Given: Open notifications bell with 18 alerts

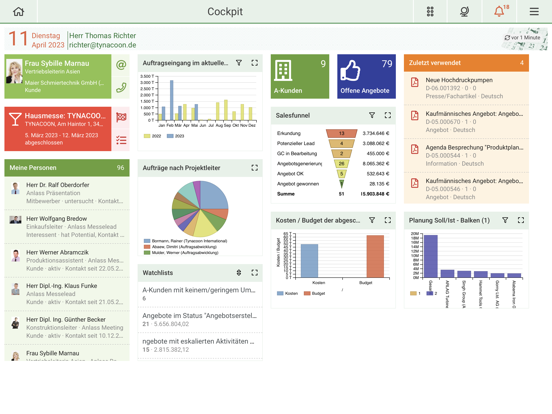Looking at the screenshot, I should tap(501, 11).
